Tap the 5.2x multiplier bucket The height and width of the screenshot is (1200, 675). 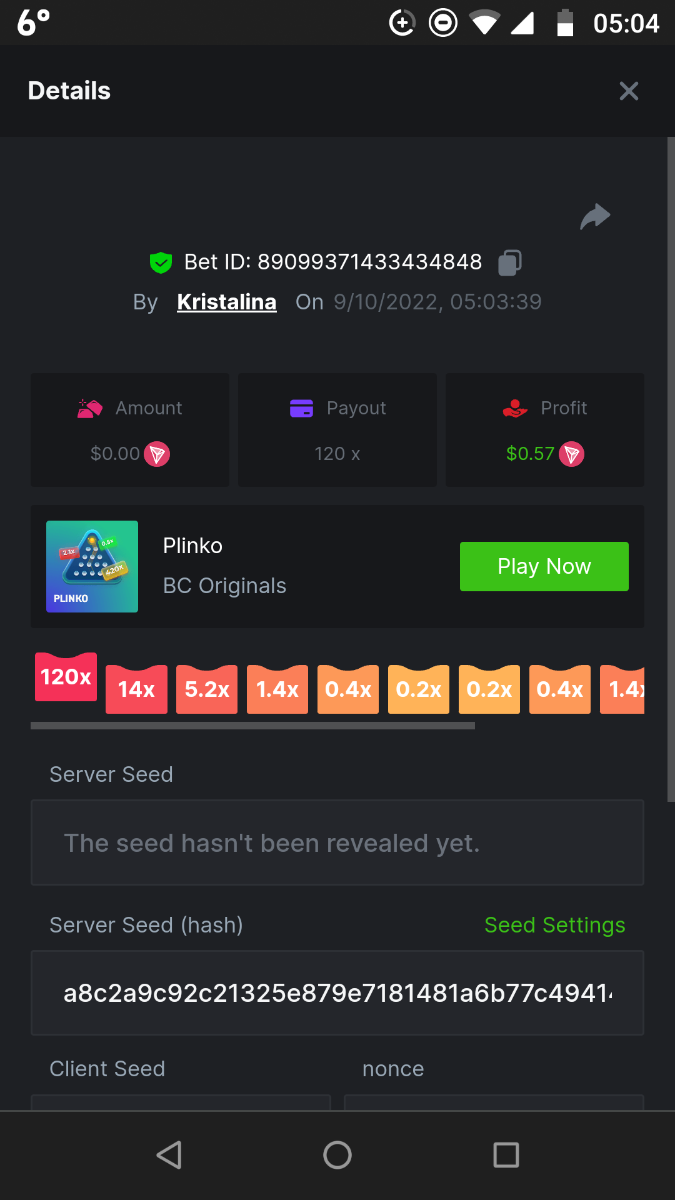point(207,689)
